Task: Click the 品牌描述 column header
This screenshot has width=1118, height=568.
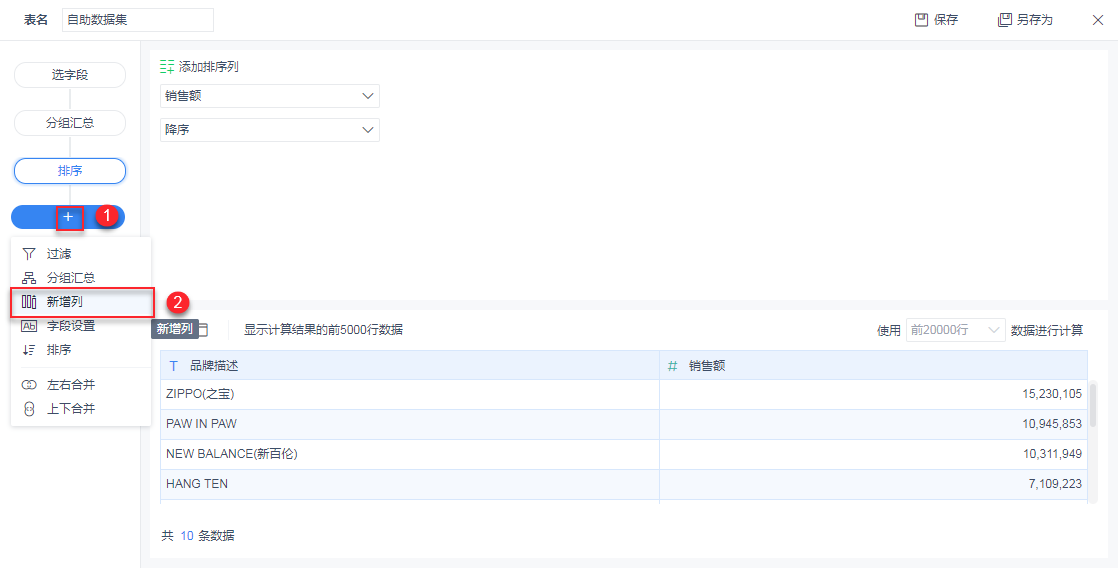Action: [410, 366]
